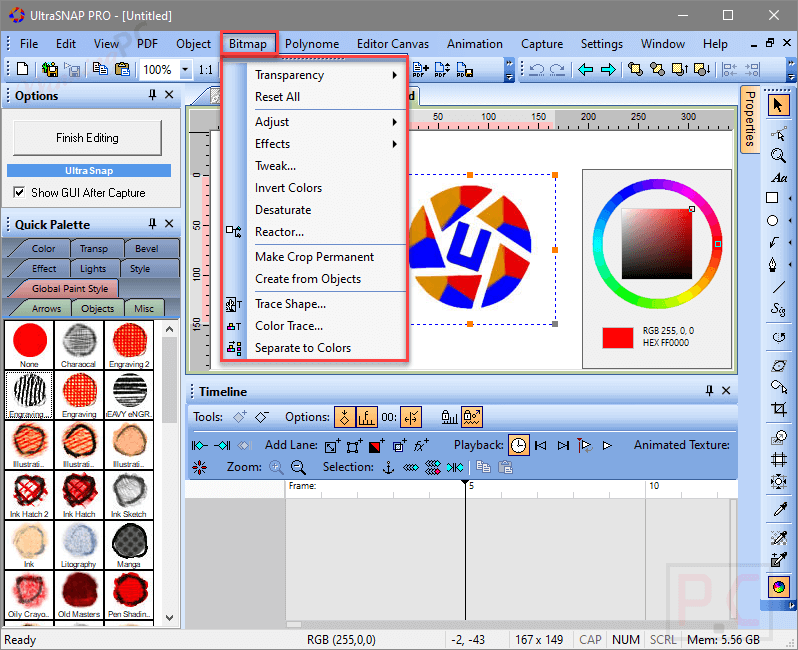Viewport: 798px width, 650px height.
Task: Select the Charcoal style thumbnail
Action: pos(78,344)
